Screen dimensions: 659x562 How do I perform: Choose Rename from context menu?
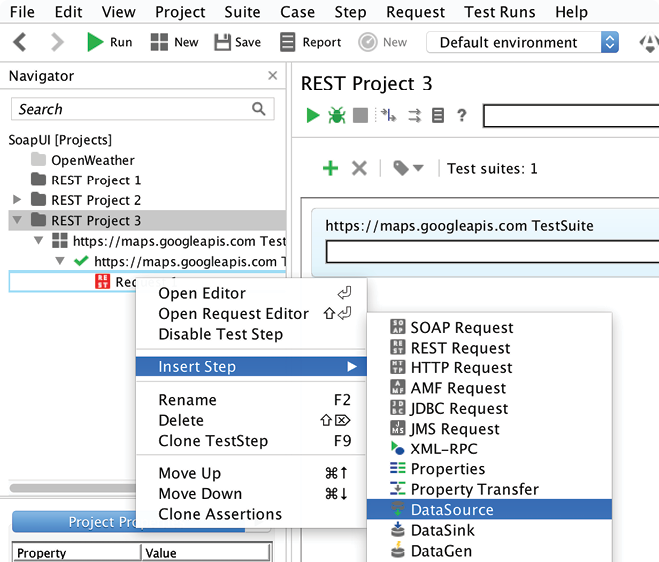pos(251,400)
